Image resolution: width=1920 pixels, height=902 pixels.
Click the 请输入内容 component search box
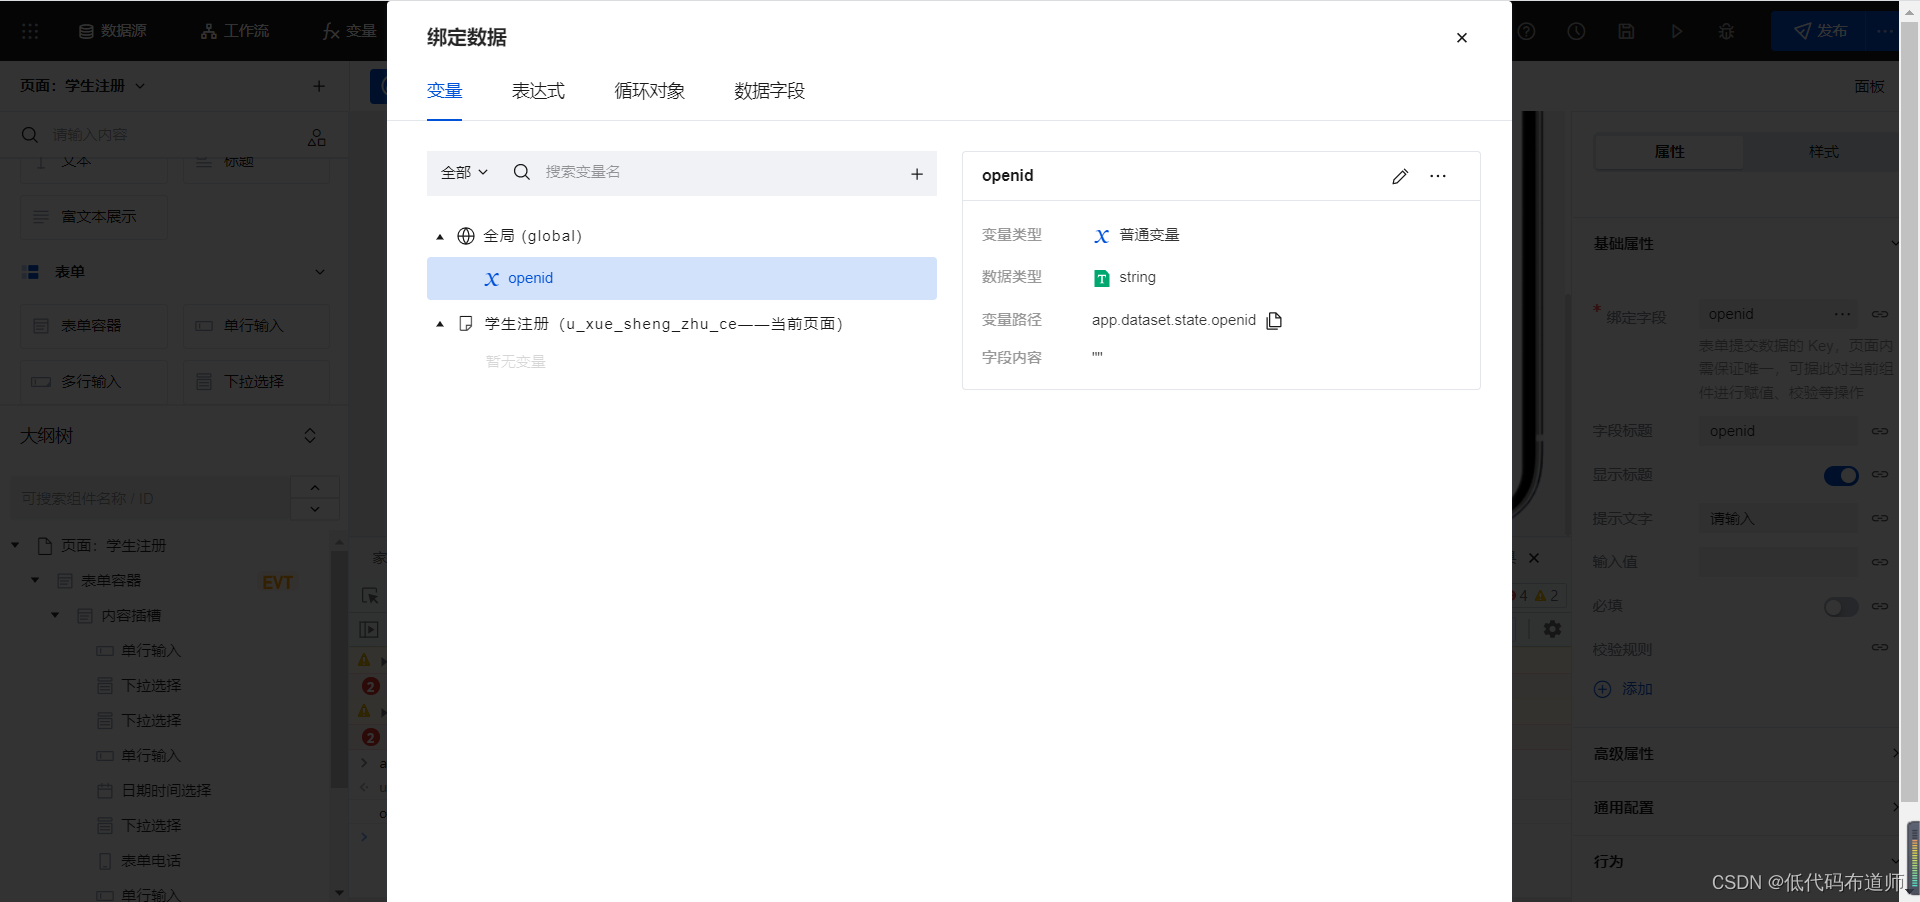pos(160,135)
